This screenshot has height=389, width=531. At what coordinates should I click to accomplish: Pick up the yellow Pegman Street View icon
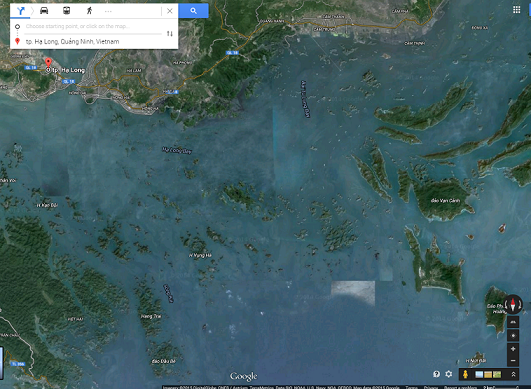point(466,374)
